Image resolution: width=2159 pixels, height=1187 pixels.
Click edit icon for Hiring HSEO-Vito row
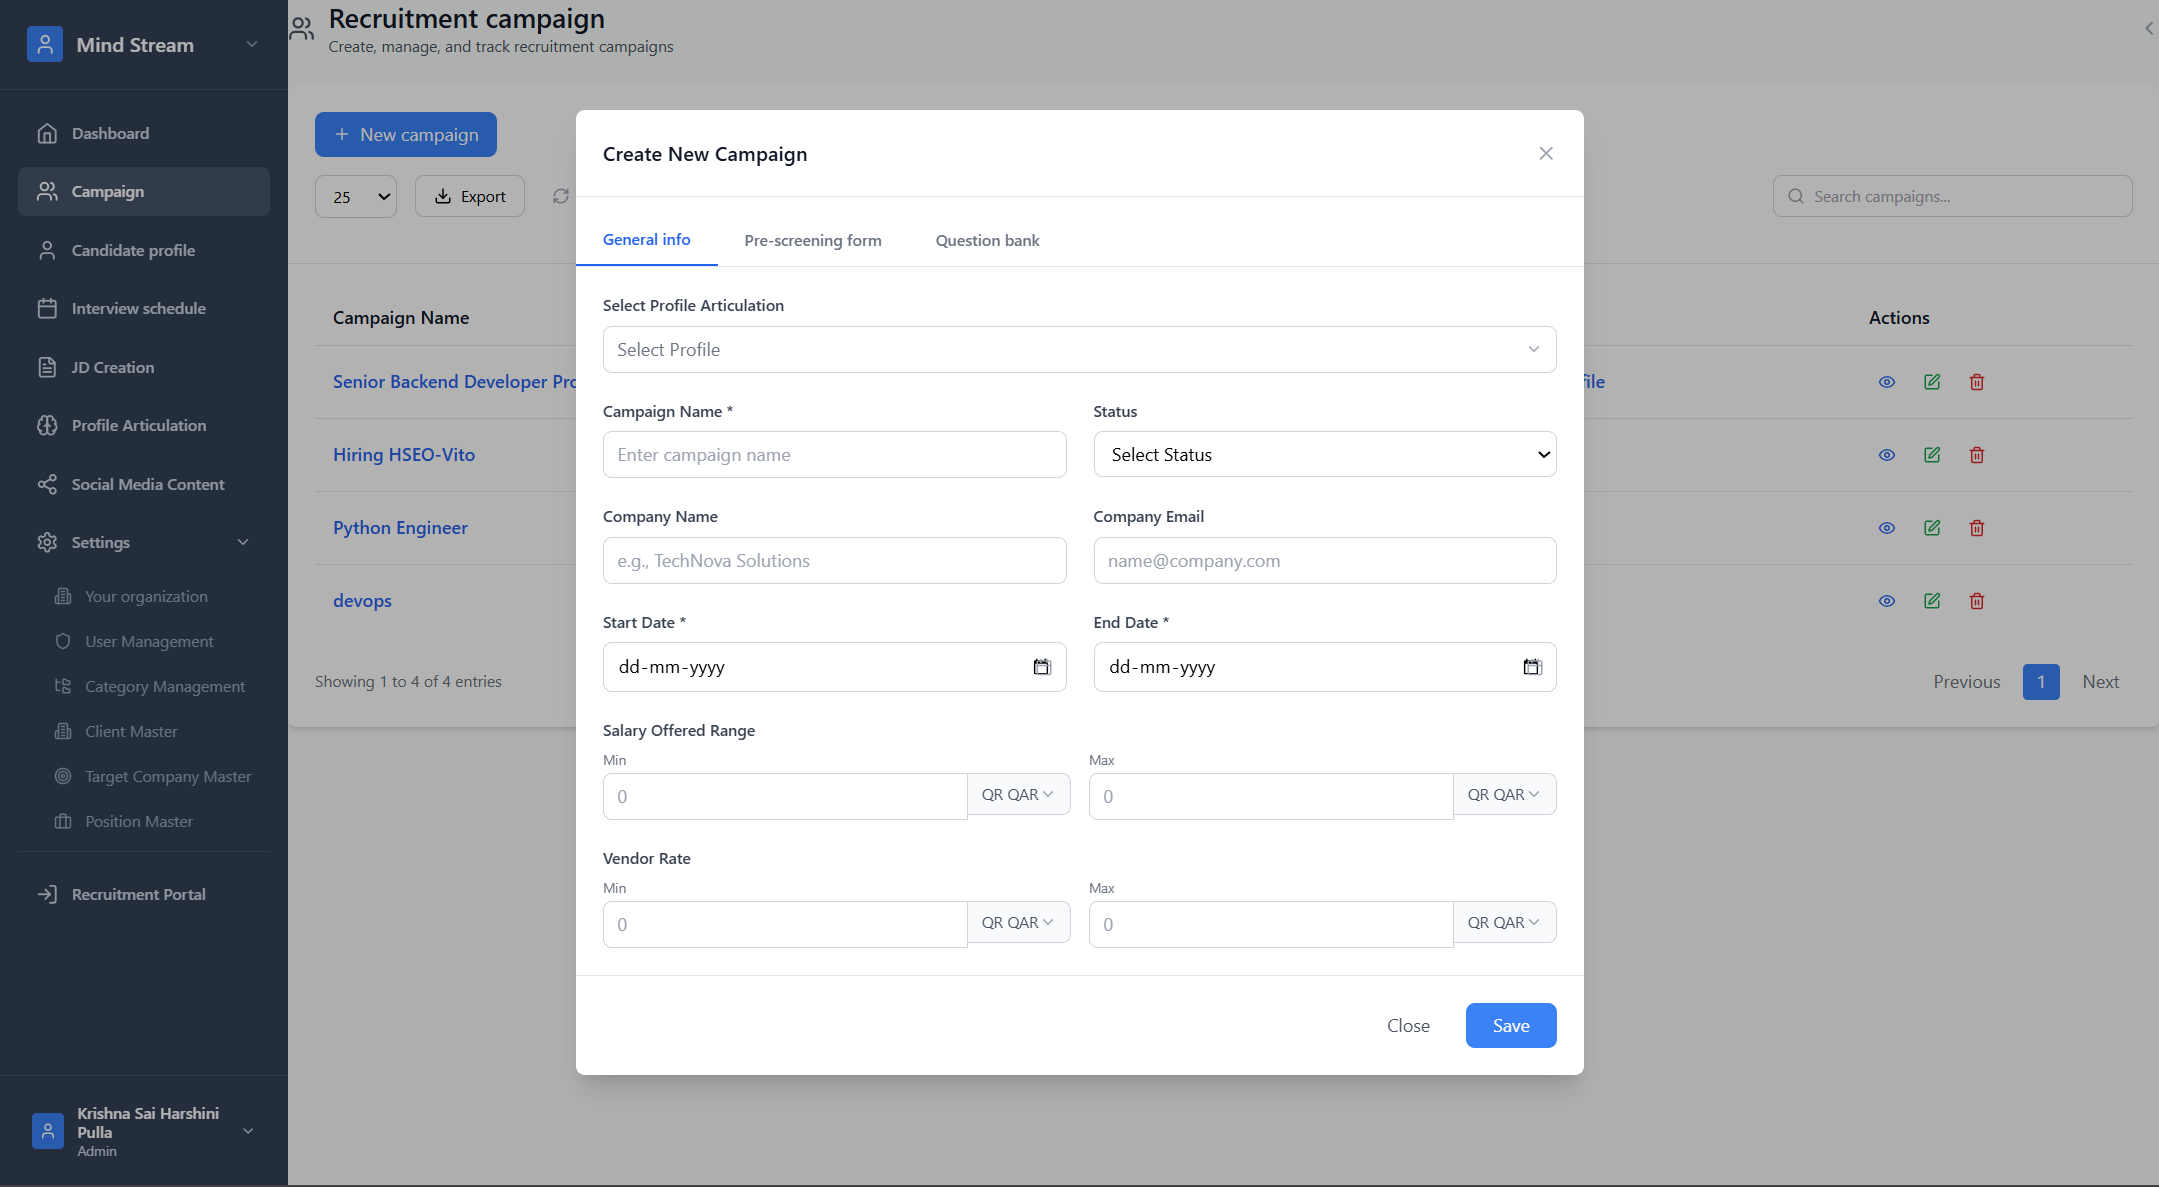[1931, 455]
